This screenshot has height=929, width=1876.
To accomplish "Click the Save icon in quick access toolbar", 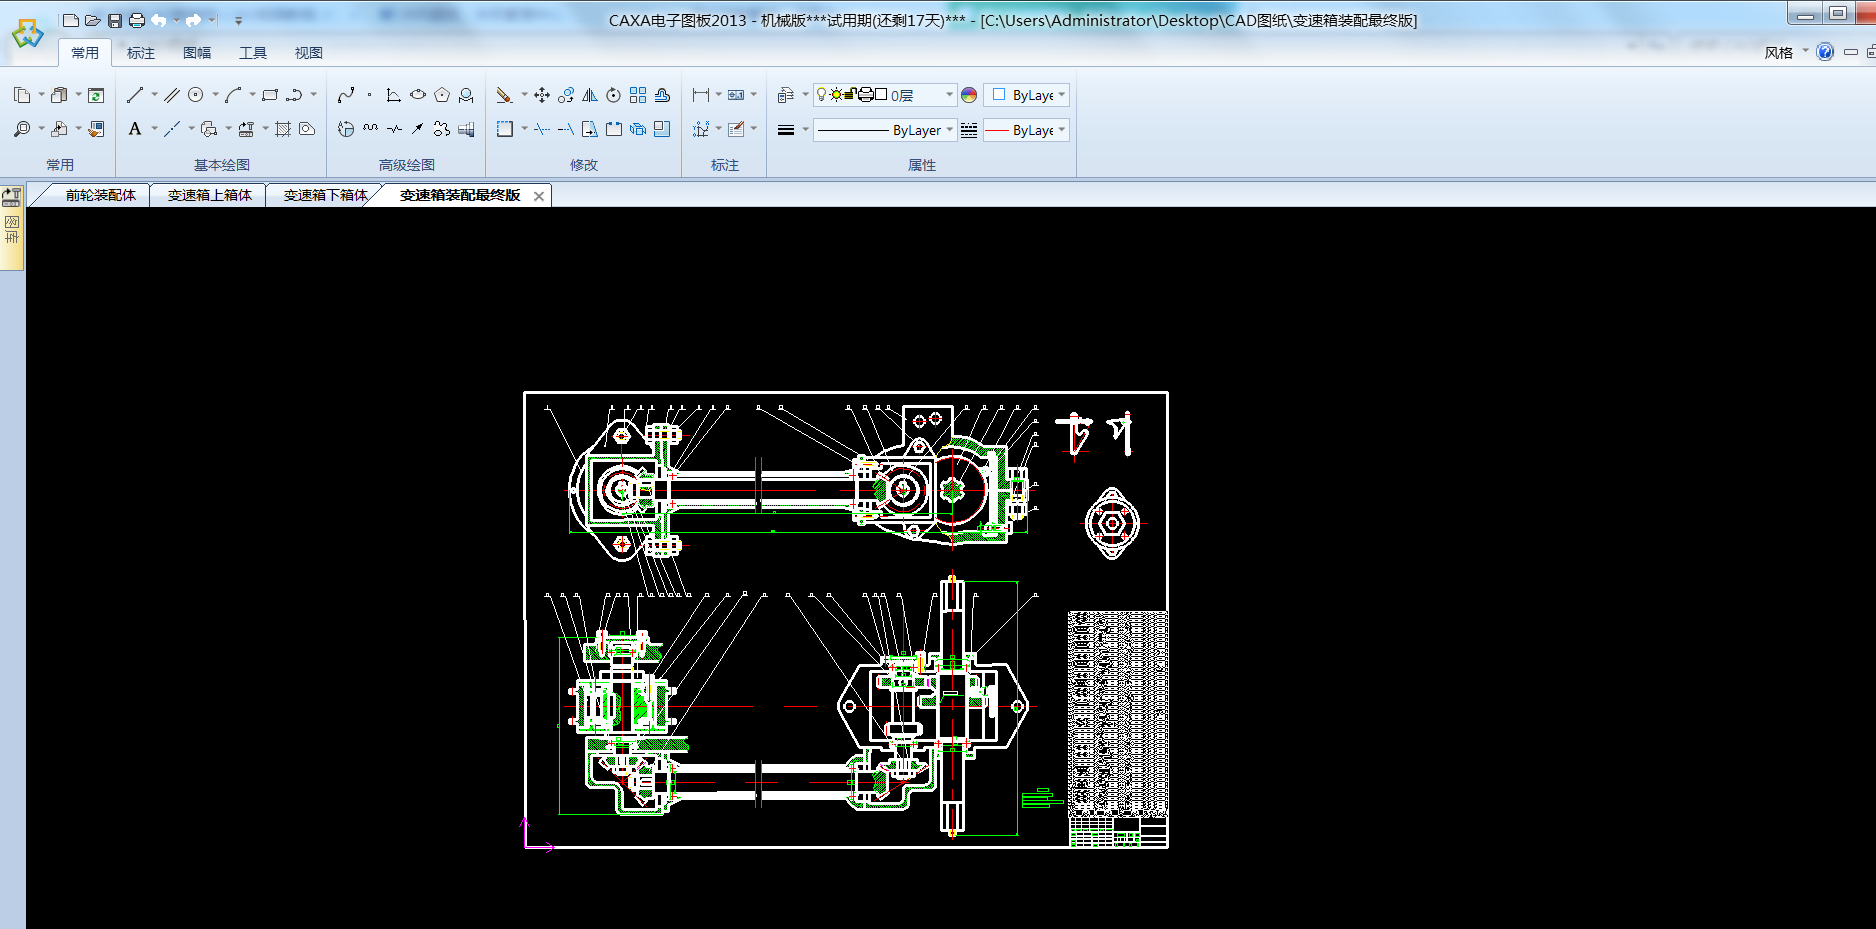I will (x=115, y=20).
